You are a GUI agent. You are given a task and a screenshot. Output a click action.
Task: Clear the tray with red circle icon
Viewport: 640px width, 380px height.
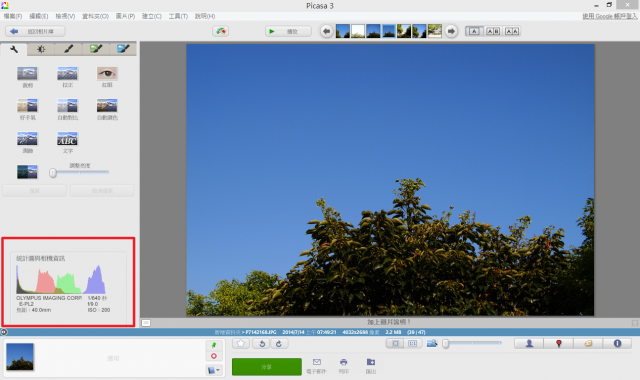pyautogui.click(x=213, y=356)
